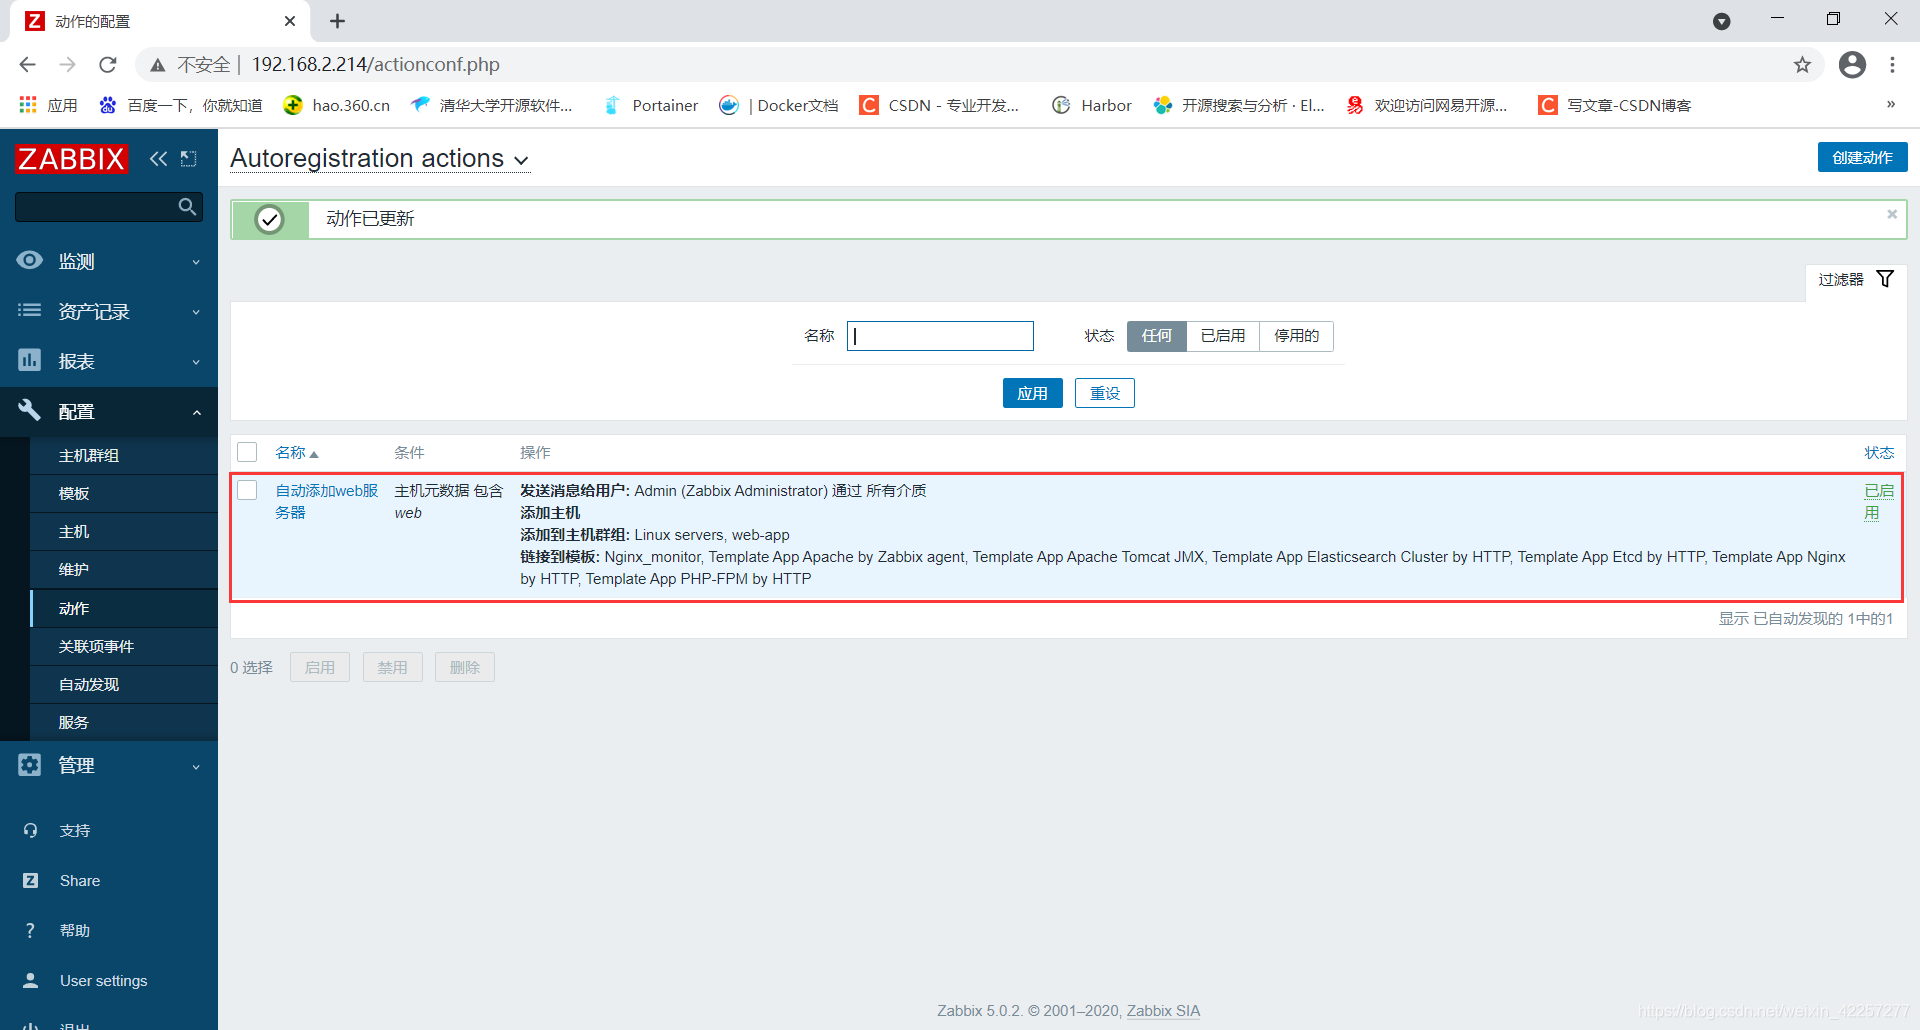This screenshot has height=1030, width=1920.
Task: Open the Zabbix SIA footer link
Action: pos(1163,1011)
